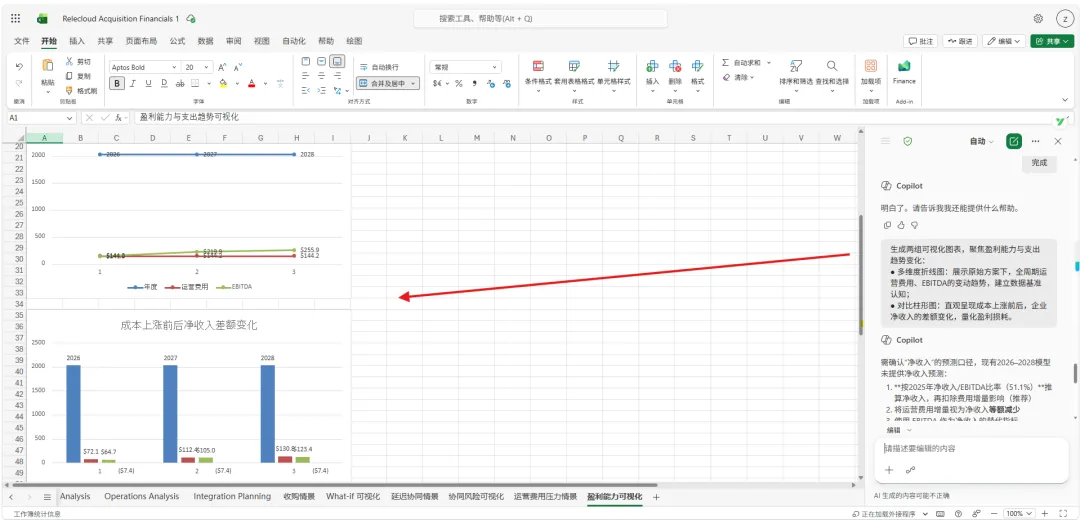
Task: Open the Copilot mode dropdown (自动)
Action: [x=982, y=141]
